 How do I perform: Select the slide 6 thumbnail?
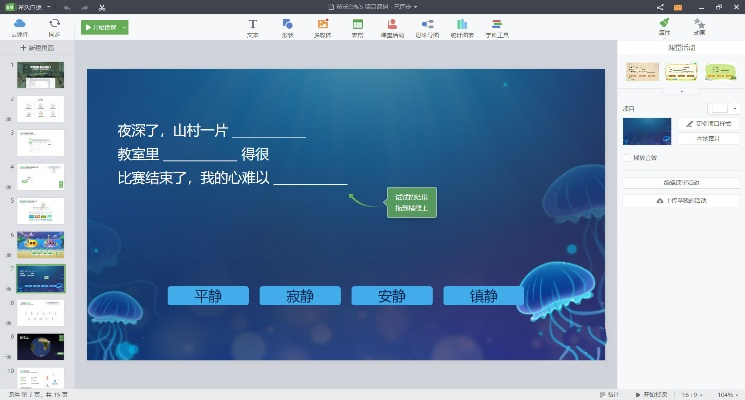tap(40, 244)
